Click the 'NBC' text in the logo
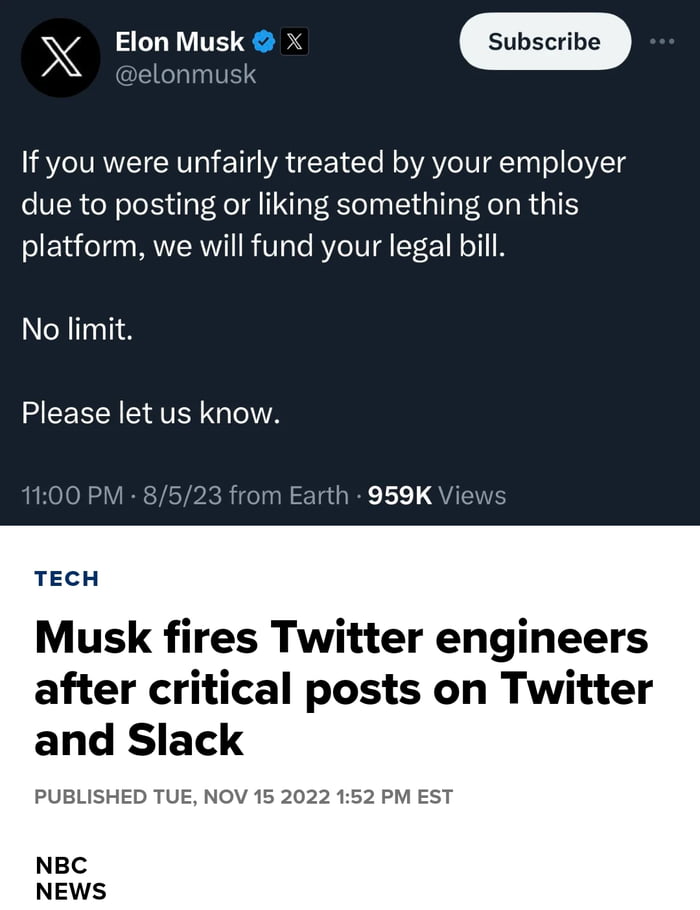This screenshot has width=700, height=910. tap(60, 866)
